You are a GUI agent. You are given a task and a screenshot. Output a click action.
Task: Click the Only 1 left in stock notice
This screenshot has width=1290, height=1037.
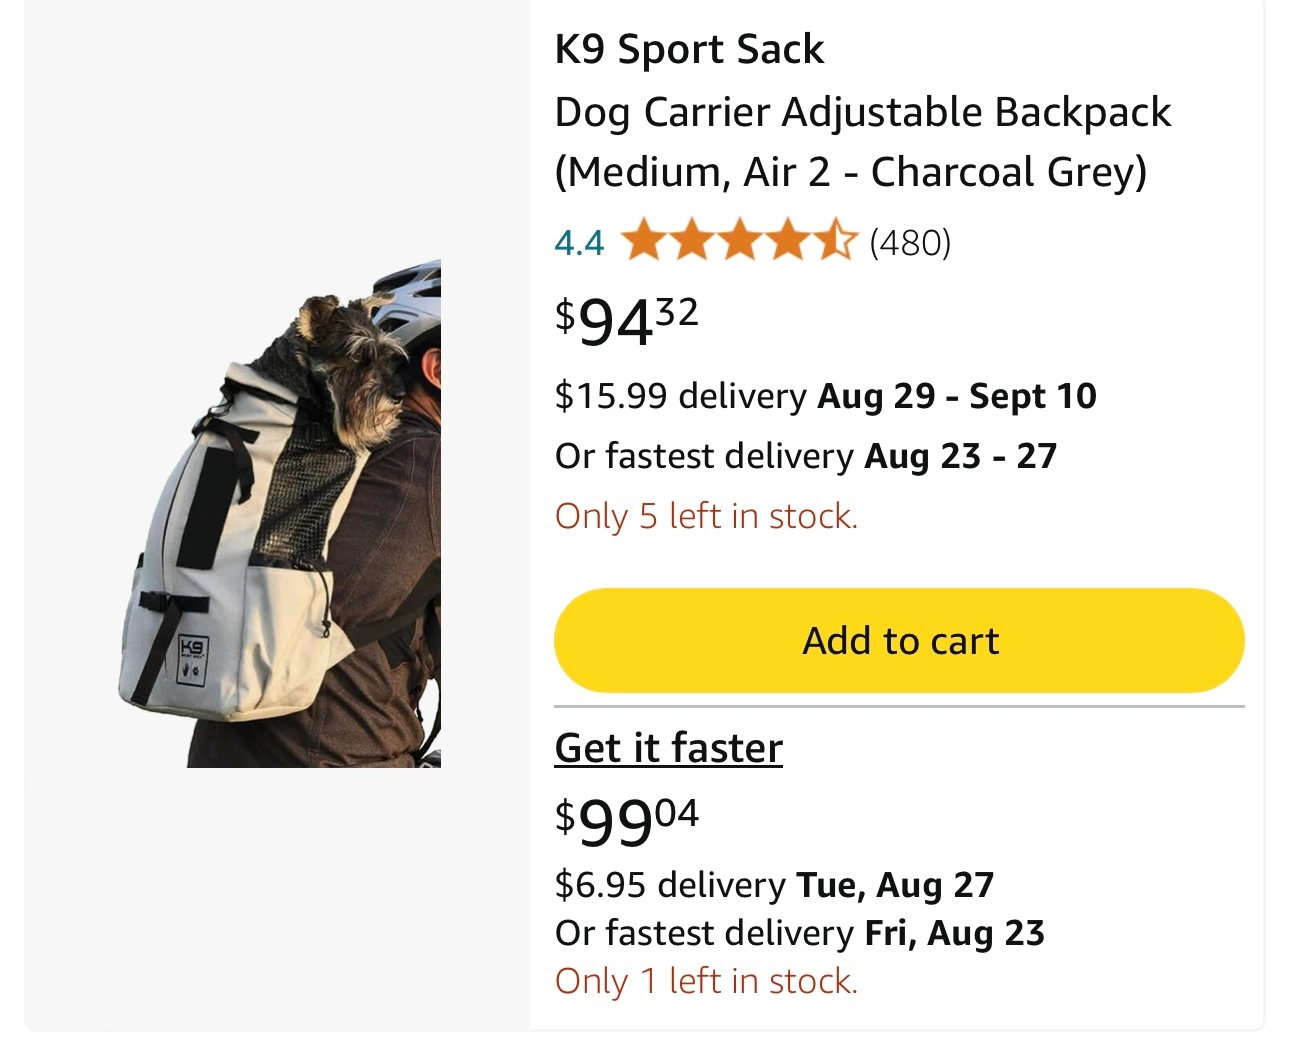click(706, 981)
